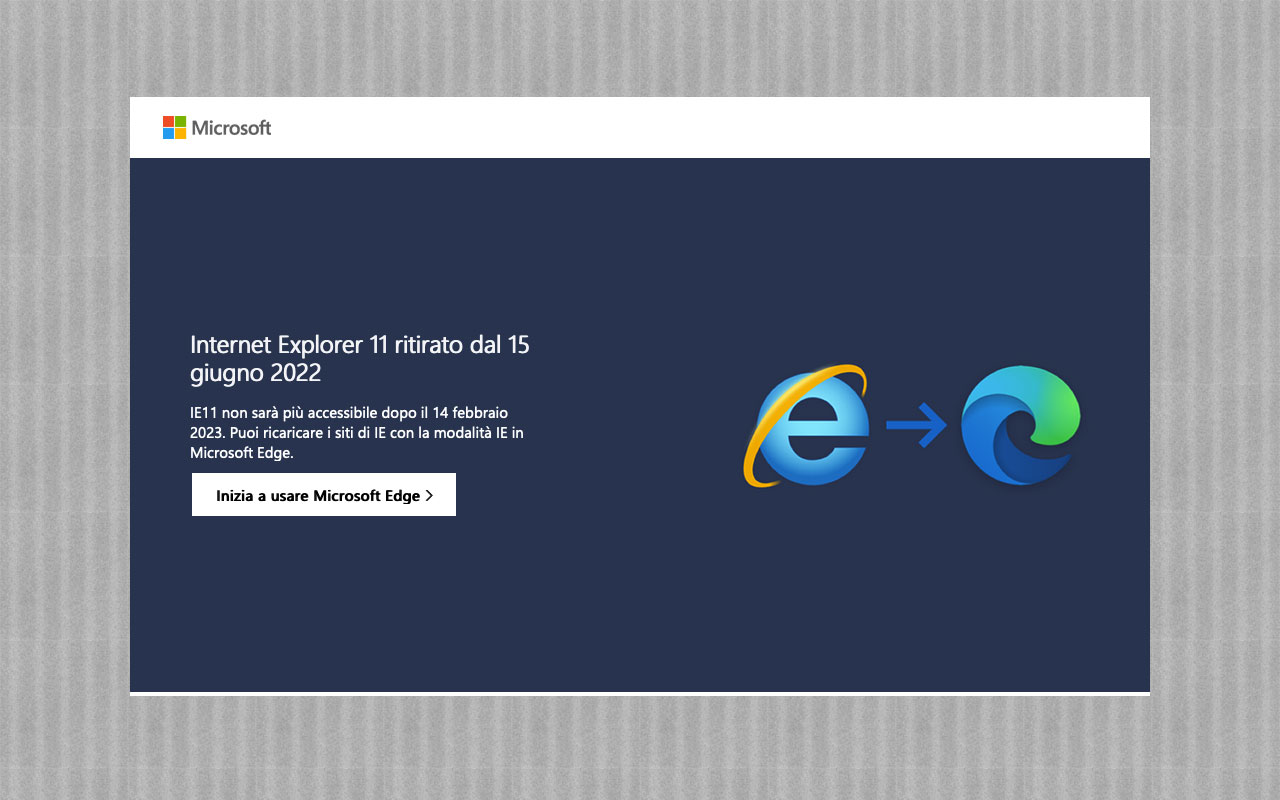This screenshot has width=1280, height=800.
Task: Click the 'Internet Explorer 11 ritirato' heading
Action: 360,359
